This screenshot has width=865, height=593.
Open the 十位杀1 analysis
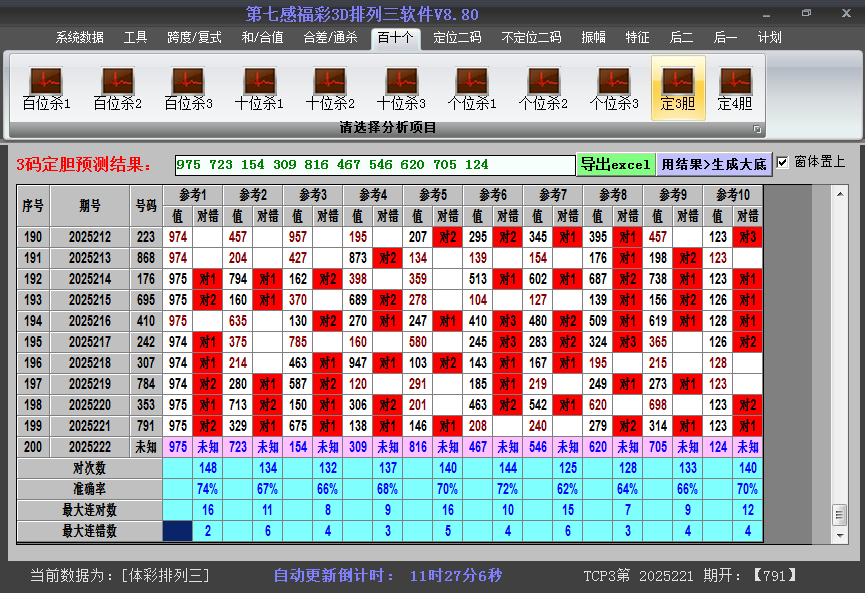pyautogui.click(x=259, y=88)
